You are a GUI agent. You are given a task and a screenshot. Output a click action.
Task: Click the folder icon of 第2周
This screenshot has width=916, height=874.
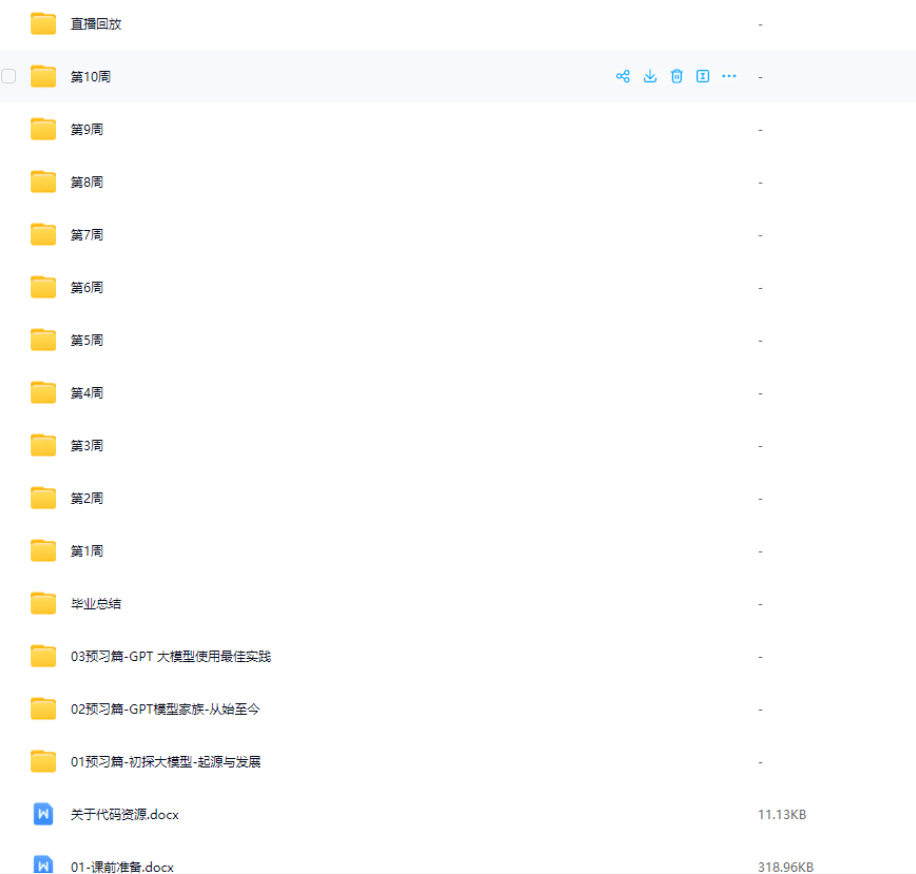tap(42, 497)
